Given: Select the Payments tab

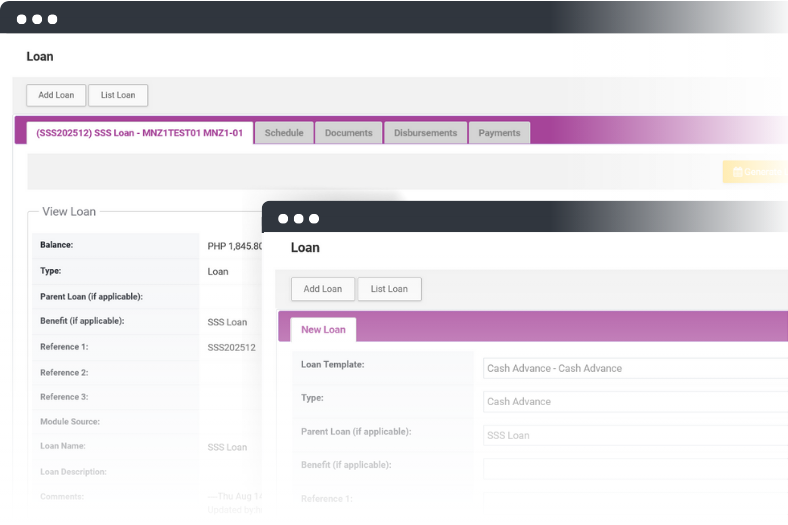Looking at the screenshot, I should point(499,133).
